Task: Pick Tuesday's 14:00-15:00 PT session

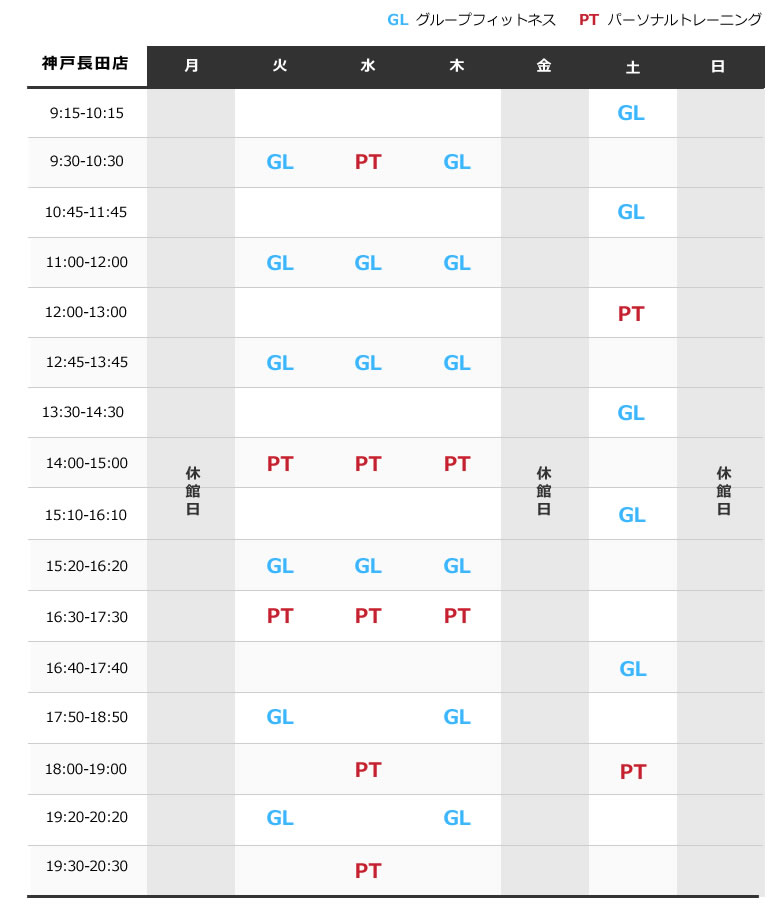Action: point(280,464)
